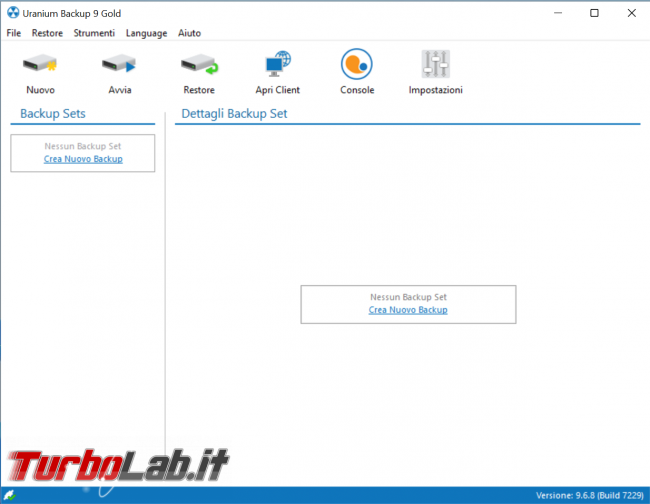650x504 pixels.
Task: Open the Language menu
Action: tap(146, 33)
